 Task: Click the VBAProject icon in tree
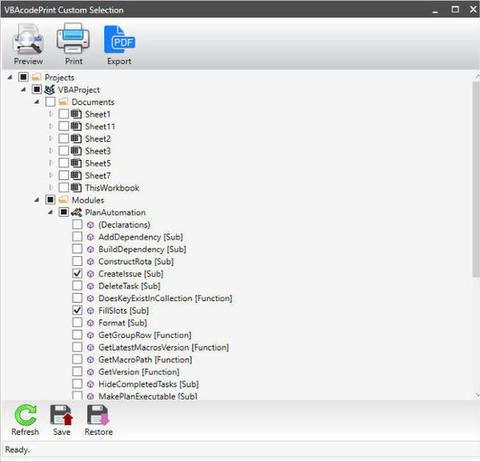(x=50, y=90)
